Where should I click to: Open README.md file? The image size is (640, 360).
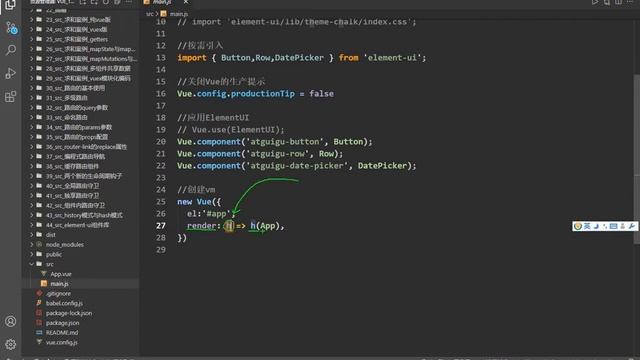coord(62,333)
